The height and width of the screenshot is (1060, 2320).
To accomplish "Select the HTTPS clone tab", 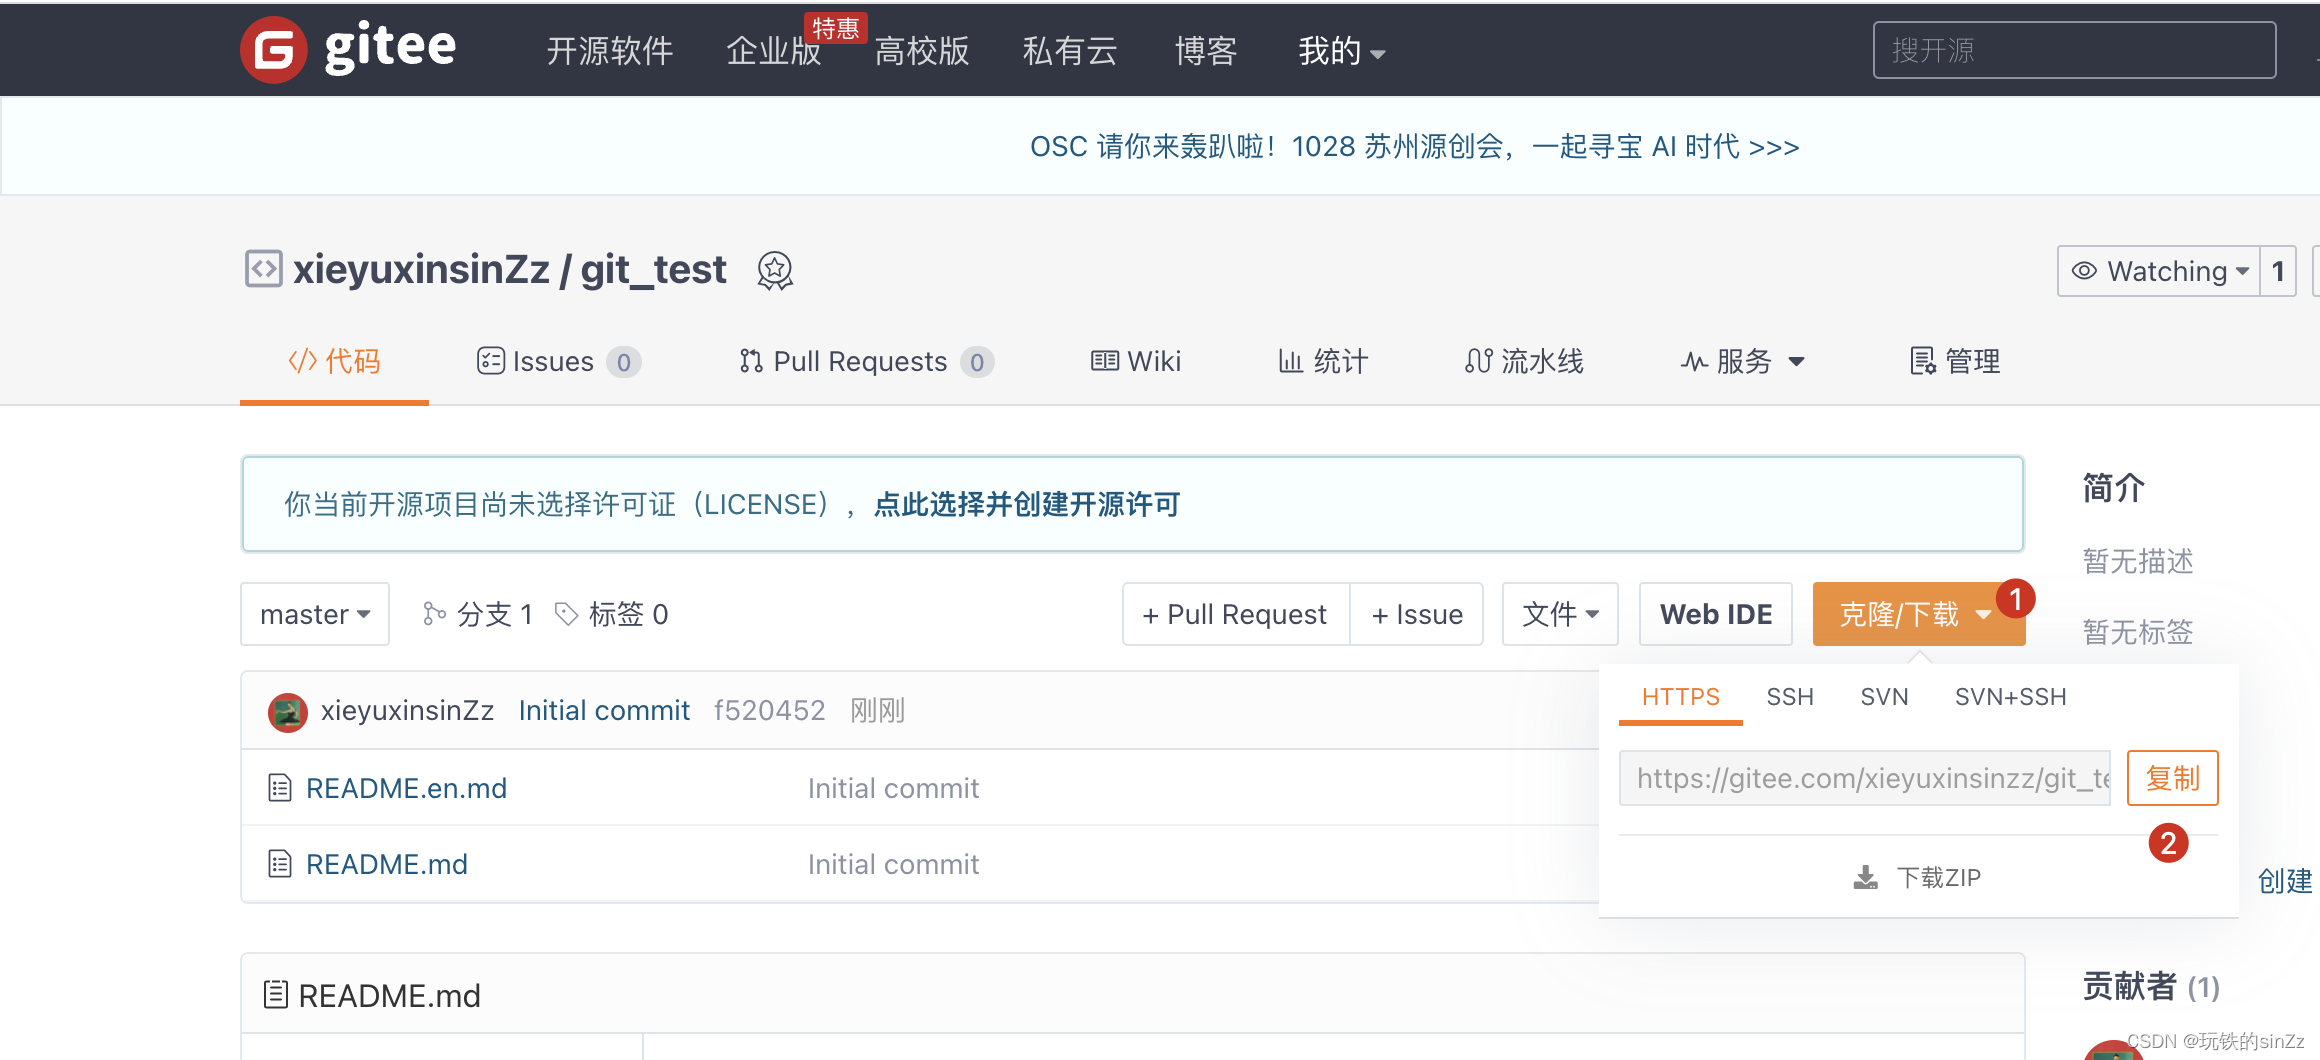I will tap(1681, 697).
